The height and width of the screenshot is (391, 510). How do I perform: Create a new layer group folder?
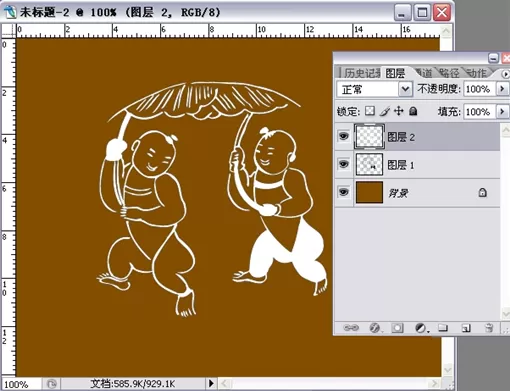coord(443,328)
